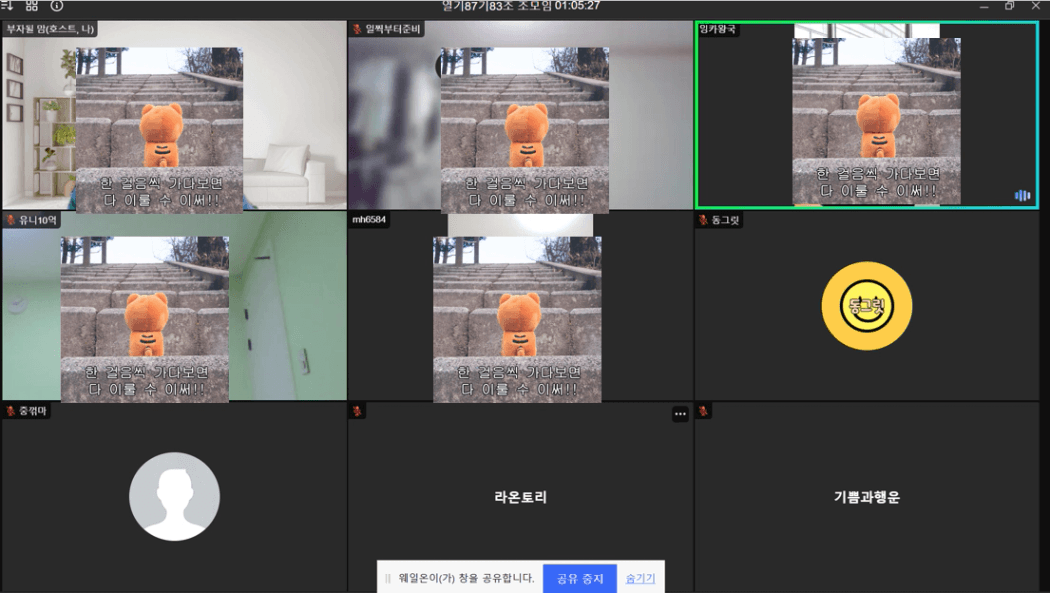Click the mh6584 name label
The image size is (1050, 593).
click(x=369, y=220)
